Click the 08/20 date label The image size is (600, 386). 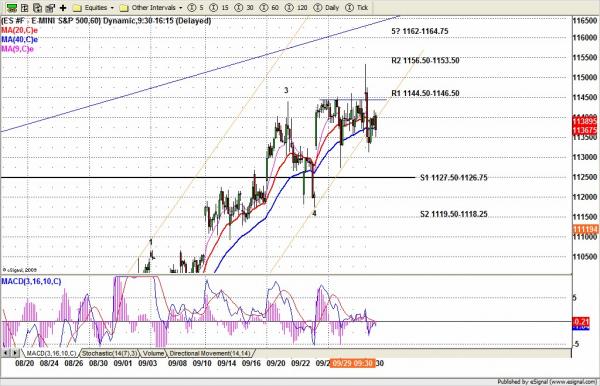pos(24,363)
